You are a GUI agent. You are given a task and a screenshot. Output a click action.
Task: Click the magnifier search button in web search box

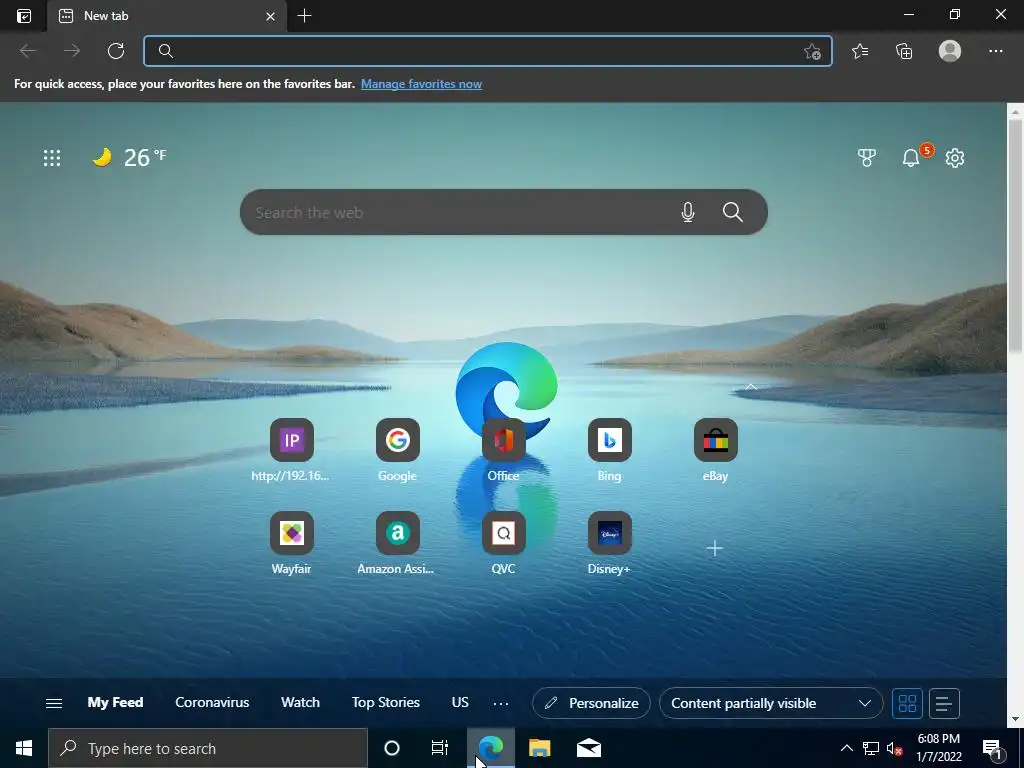point(733,212)
